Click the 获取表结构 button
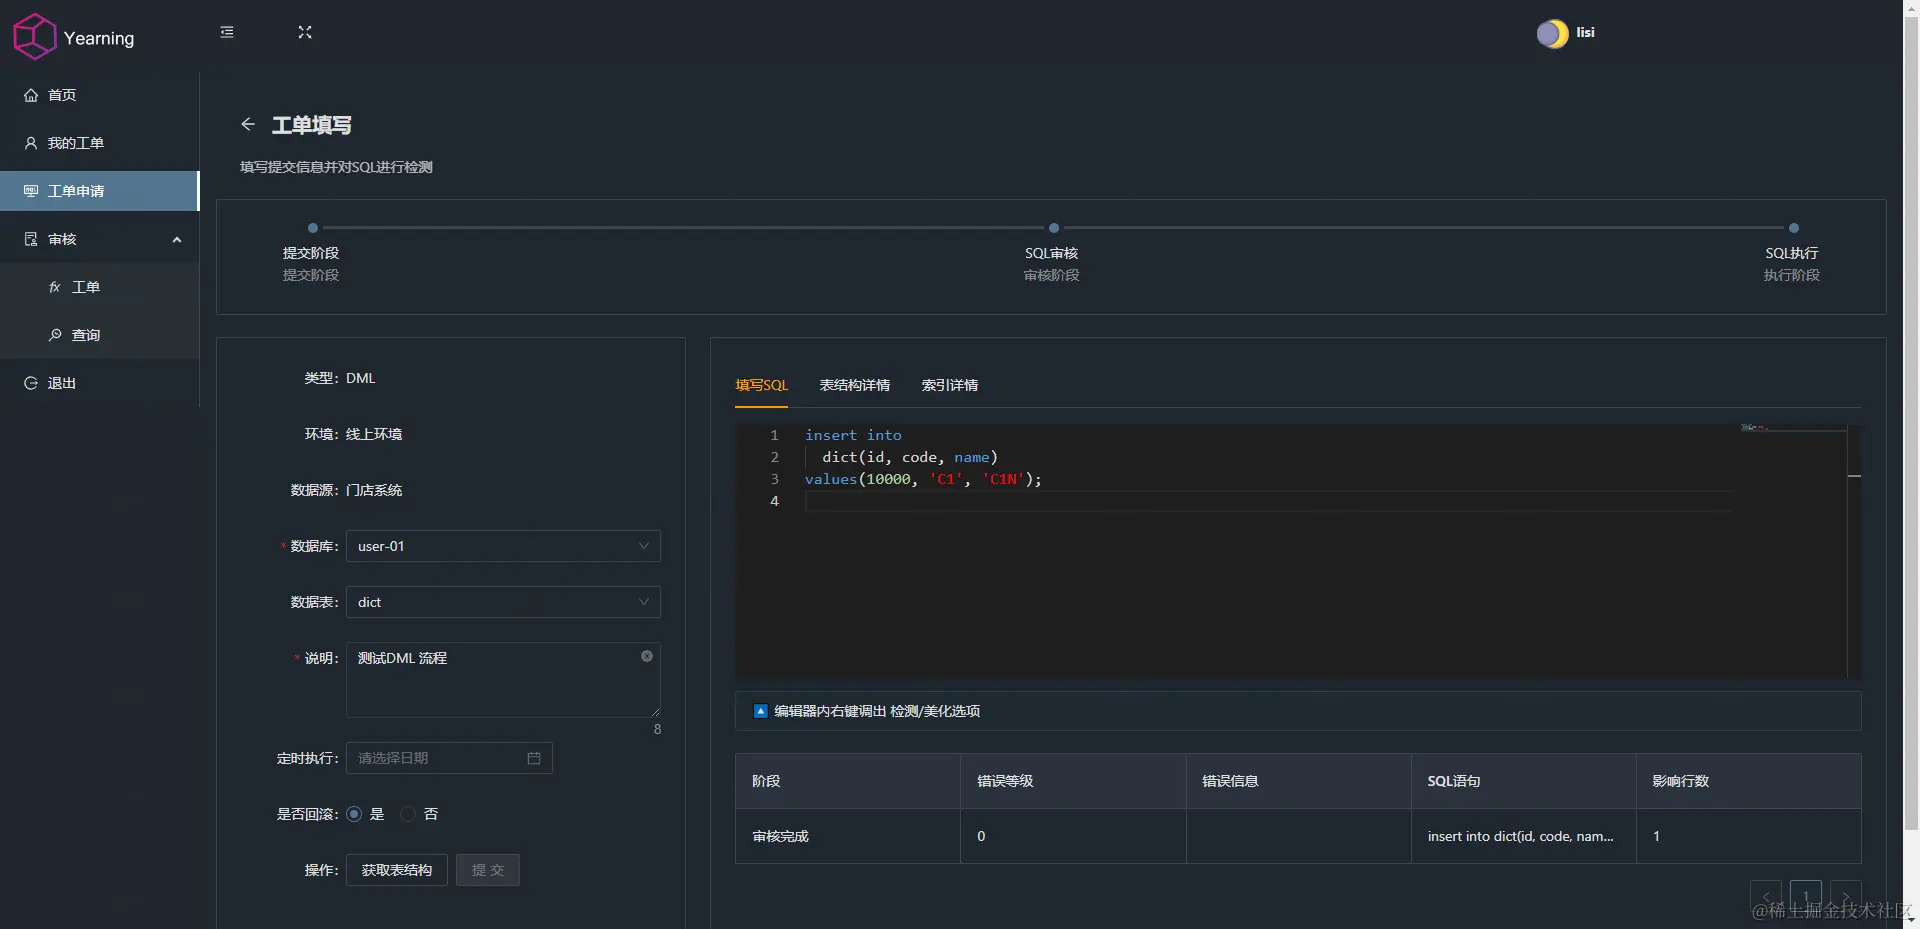 click(x=397, y=870)
